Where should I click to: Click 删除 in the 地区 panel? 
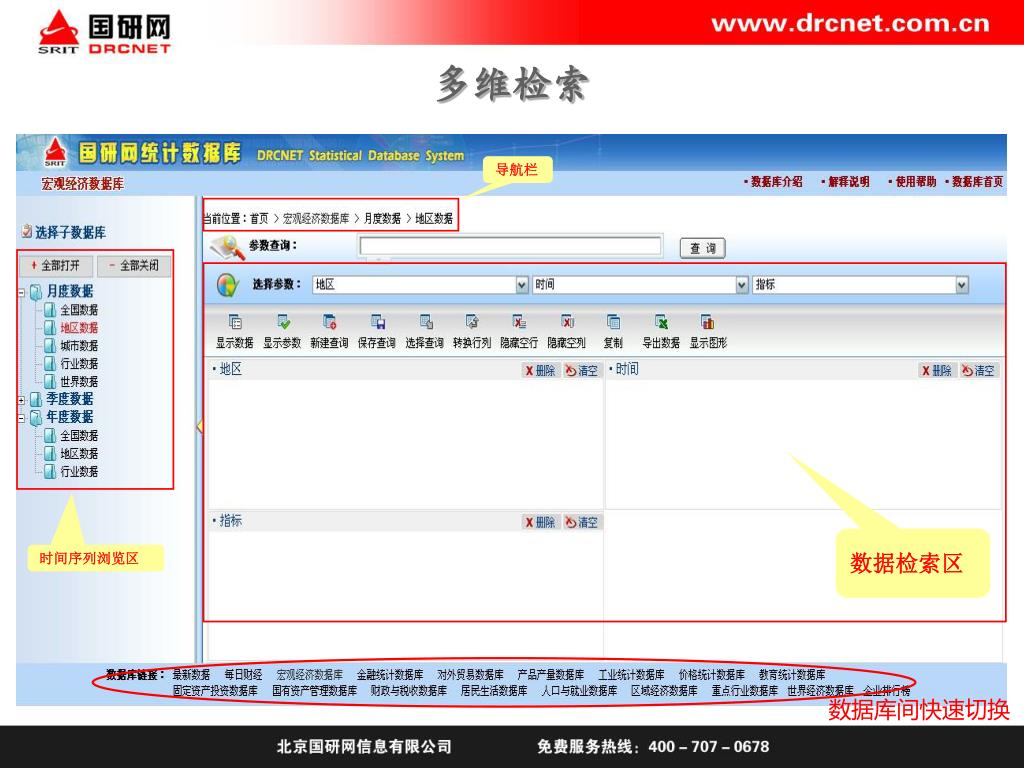[540, 370]
